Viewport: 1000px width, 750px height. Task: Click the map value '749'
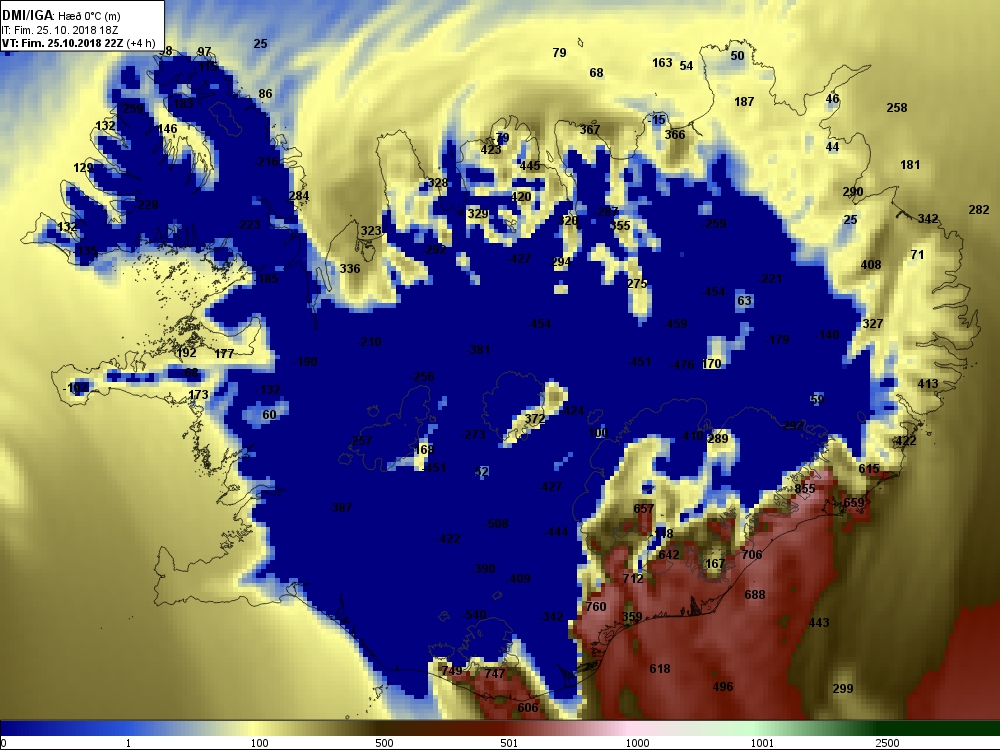click(x=452, y=671)
